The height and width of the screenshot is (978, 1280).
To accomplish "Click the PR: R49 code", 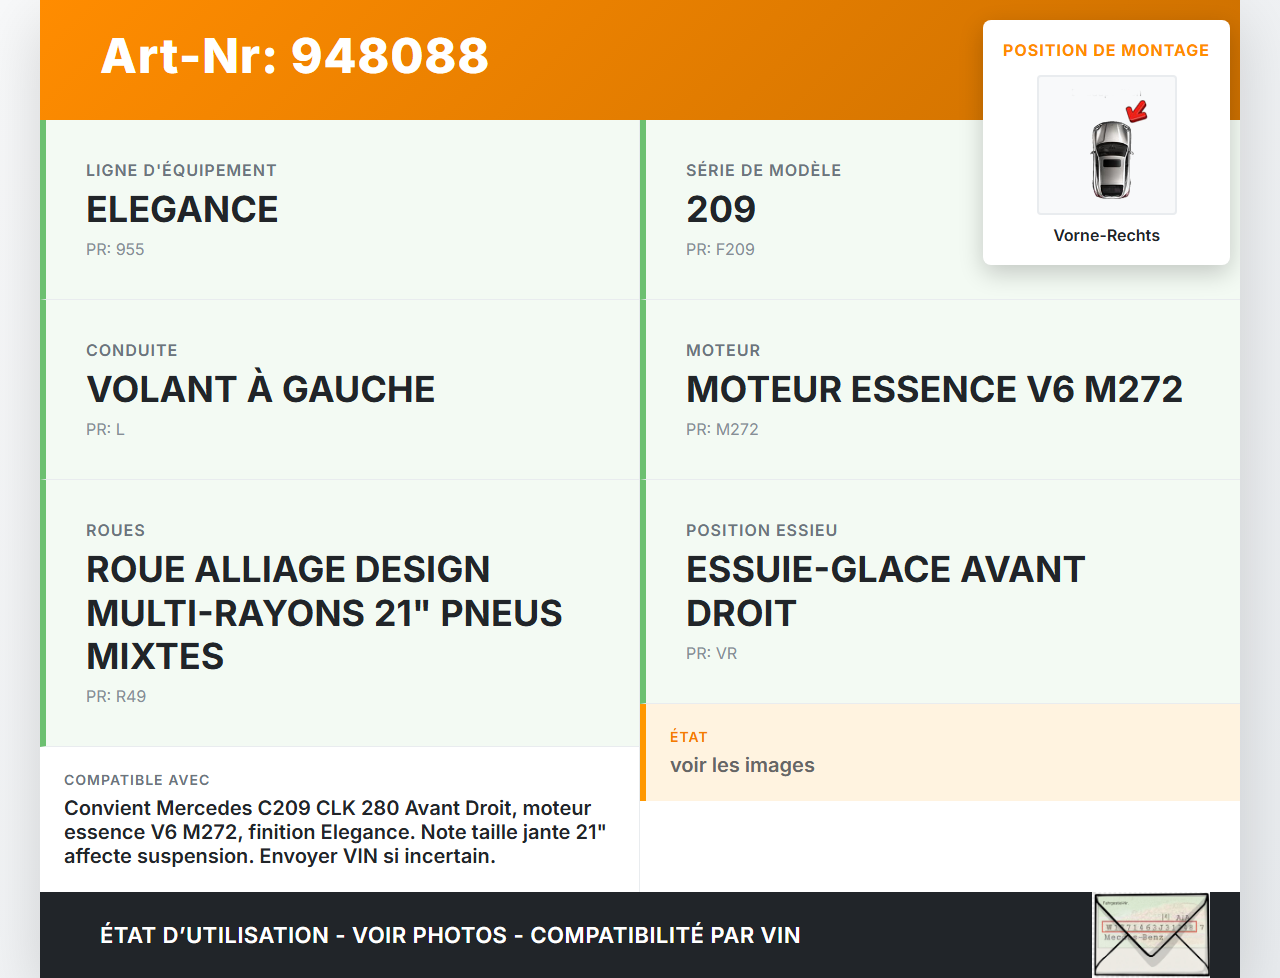I will point(116,696).
